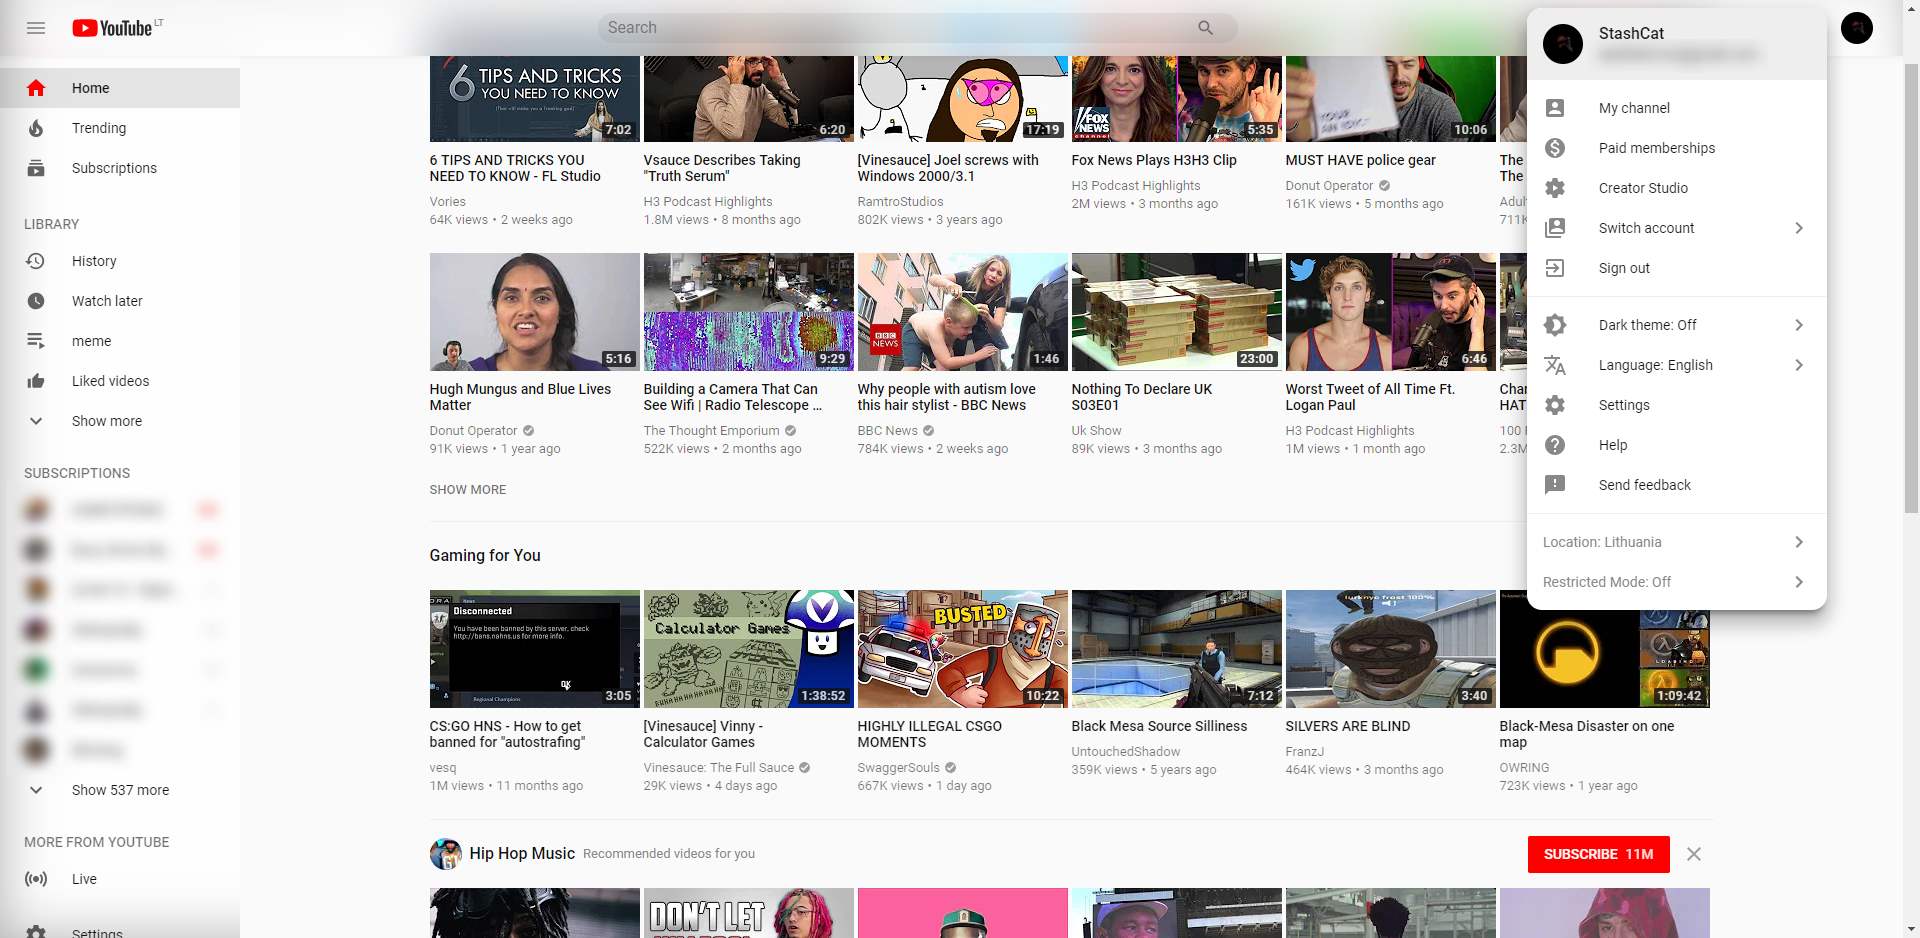Open Donut Operator channel link under police gear
This screenshot has width=1920, height=938.
[1329, 186]
